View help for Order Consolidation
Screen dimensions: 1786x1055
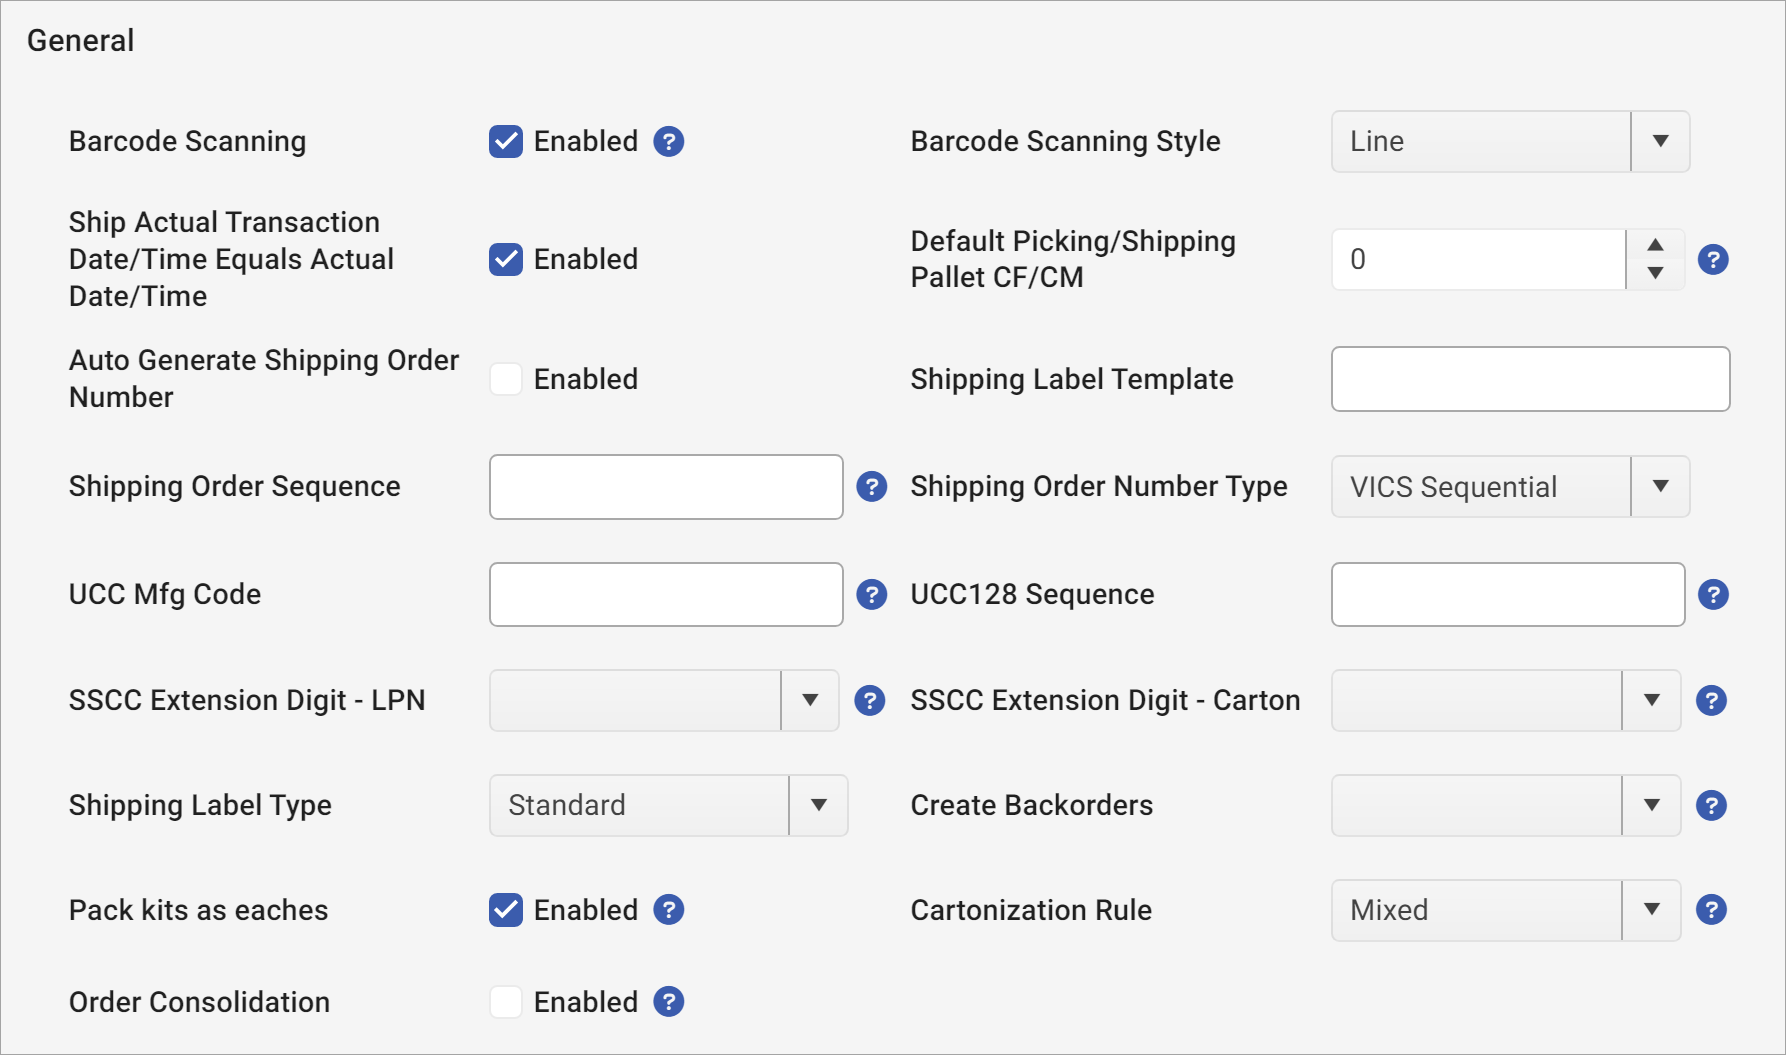669,1002
